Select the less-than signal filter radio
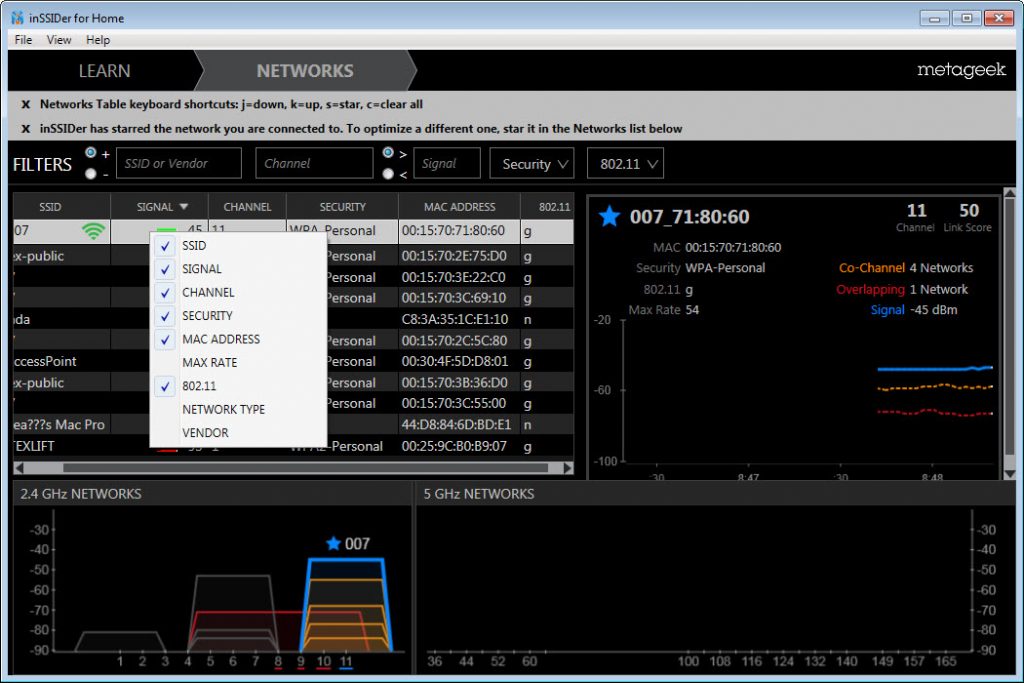Image resolution: width=1024 pixels, height=683 pixels. coord(388,174)
